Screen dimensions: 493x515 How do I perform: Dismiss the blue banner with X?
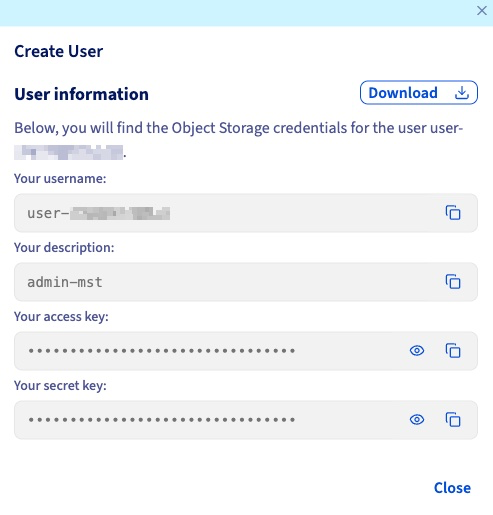482,11
